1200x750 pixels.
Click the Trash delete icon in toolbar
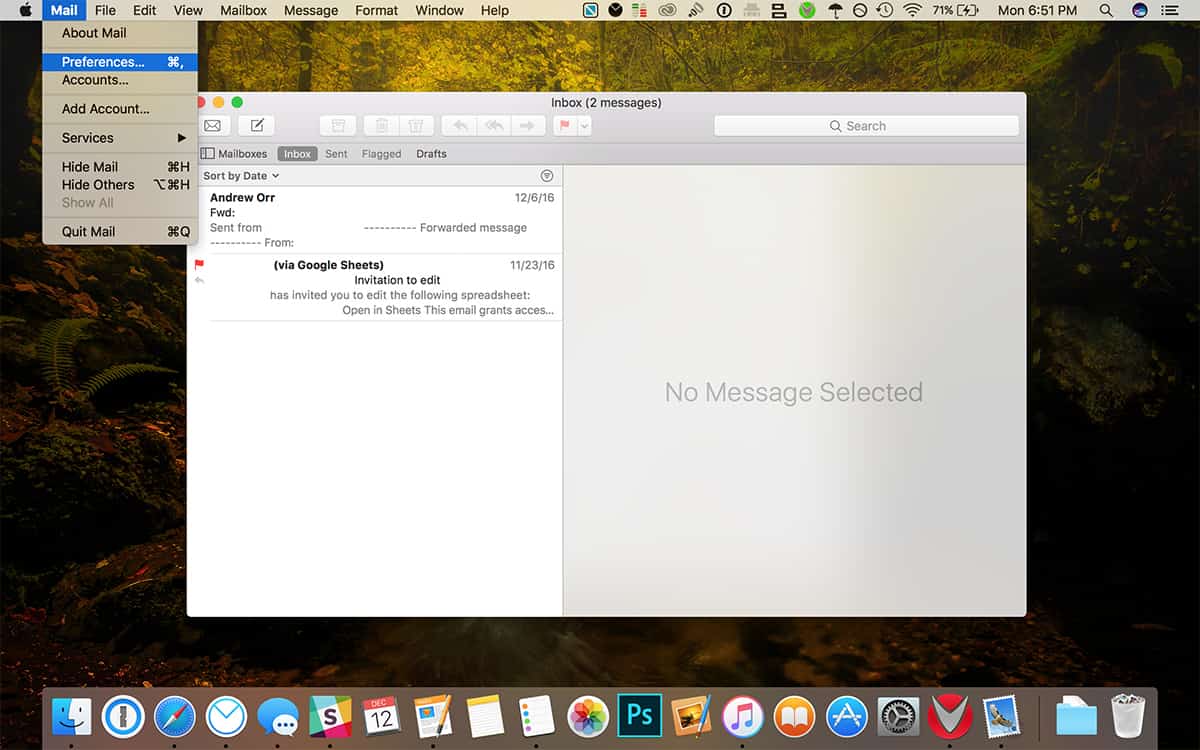pos(381,126)
